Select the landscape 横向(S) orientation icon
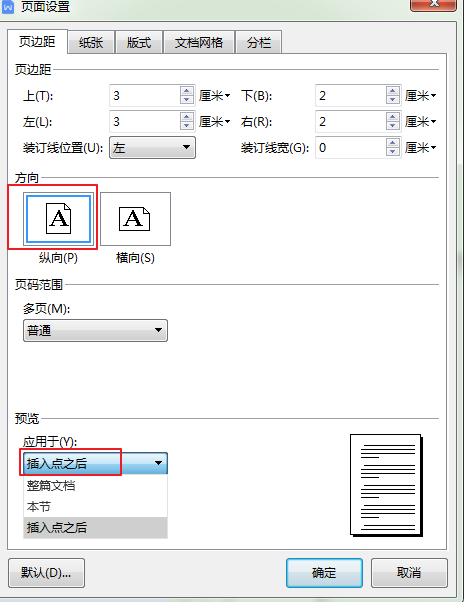This screenshot has width=464, height=602. click(x=135, y=219)
